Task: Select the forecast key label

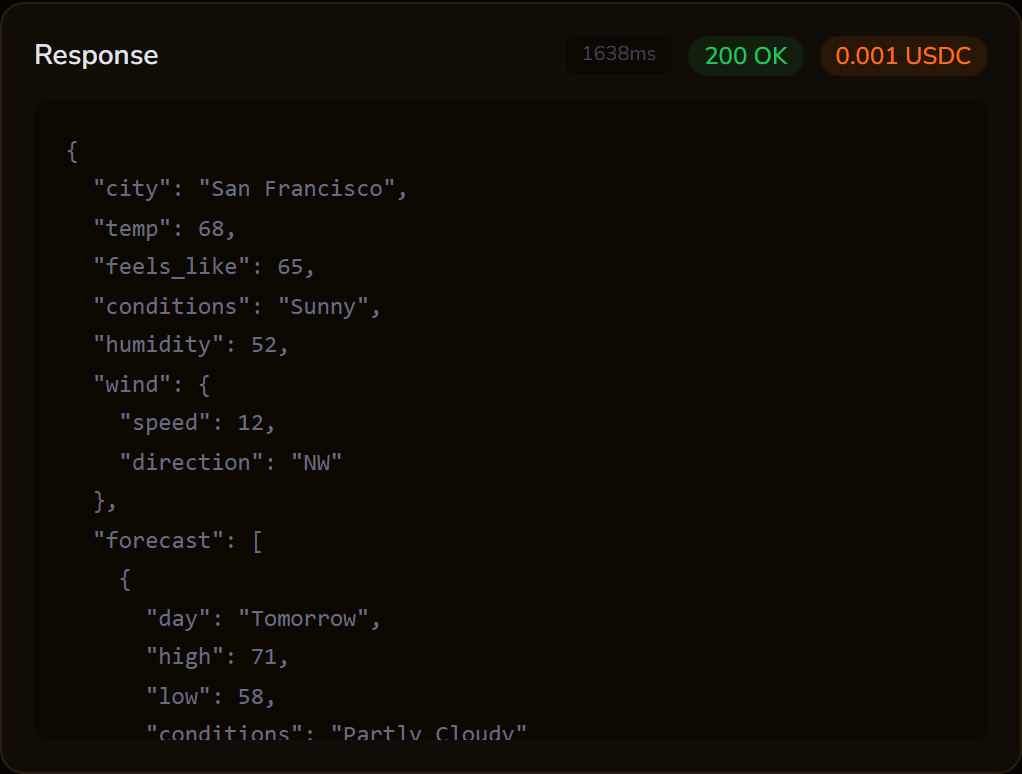Action: (x=157, y=539)
